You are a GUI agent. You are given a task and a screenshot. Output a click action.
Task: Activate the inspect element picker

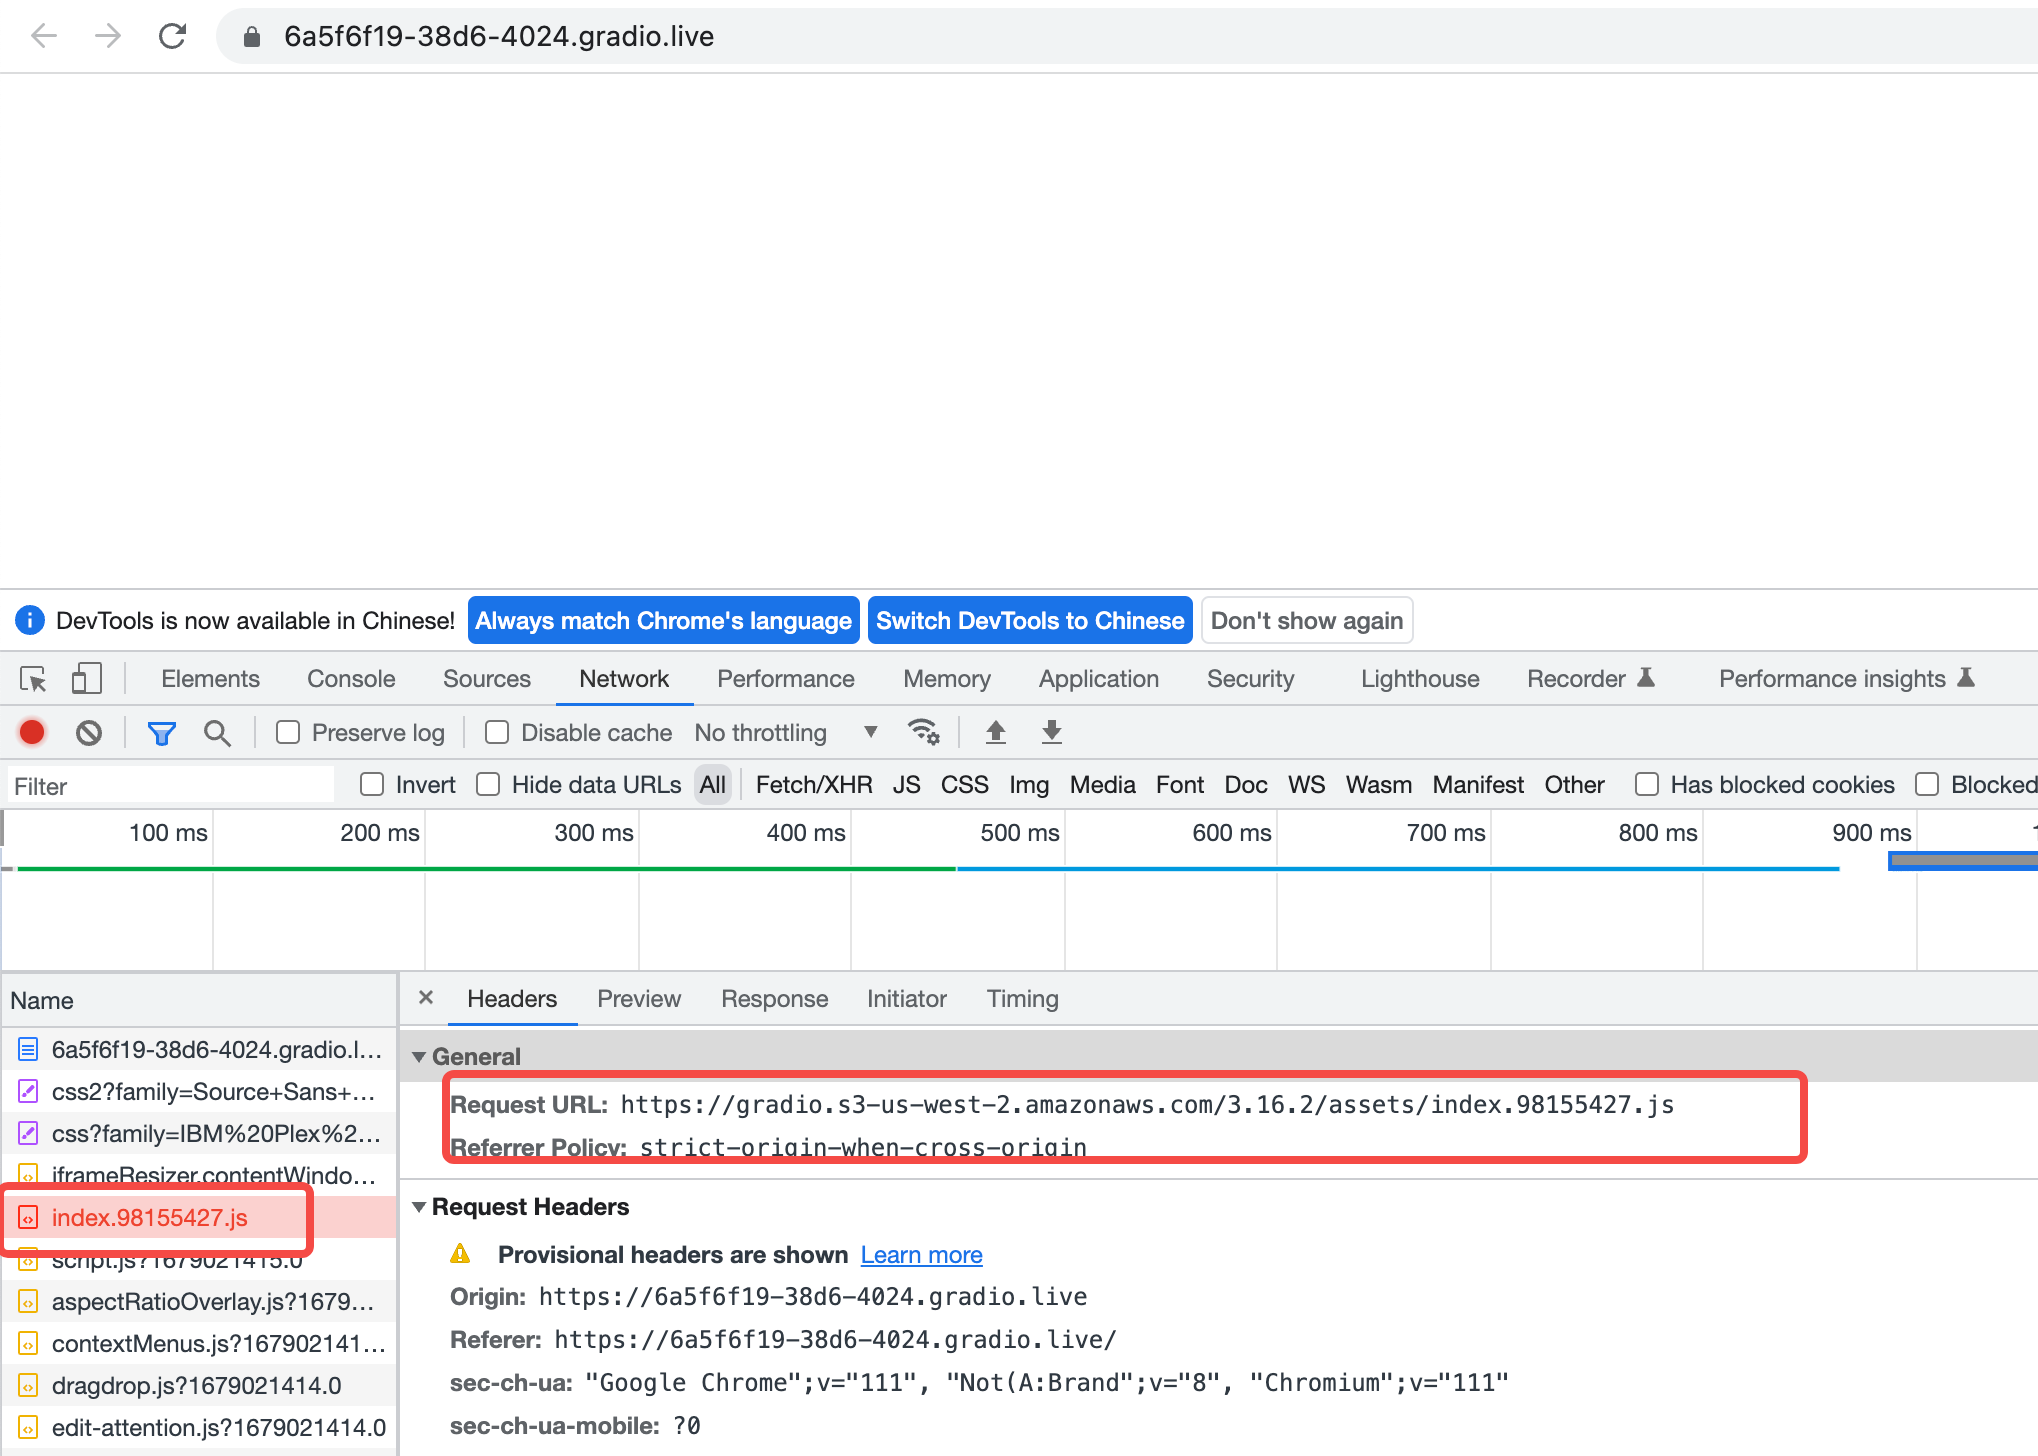tap(33, 679)
